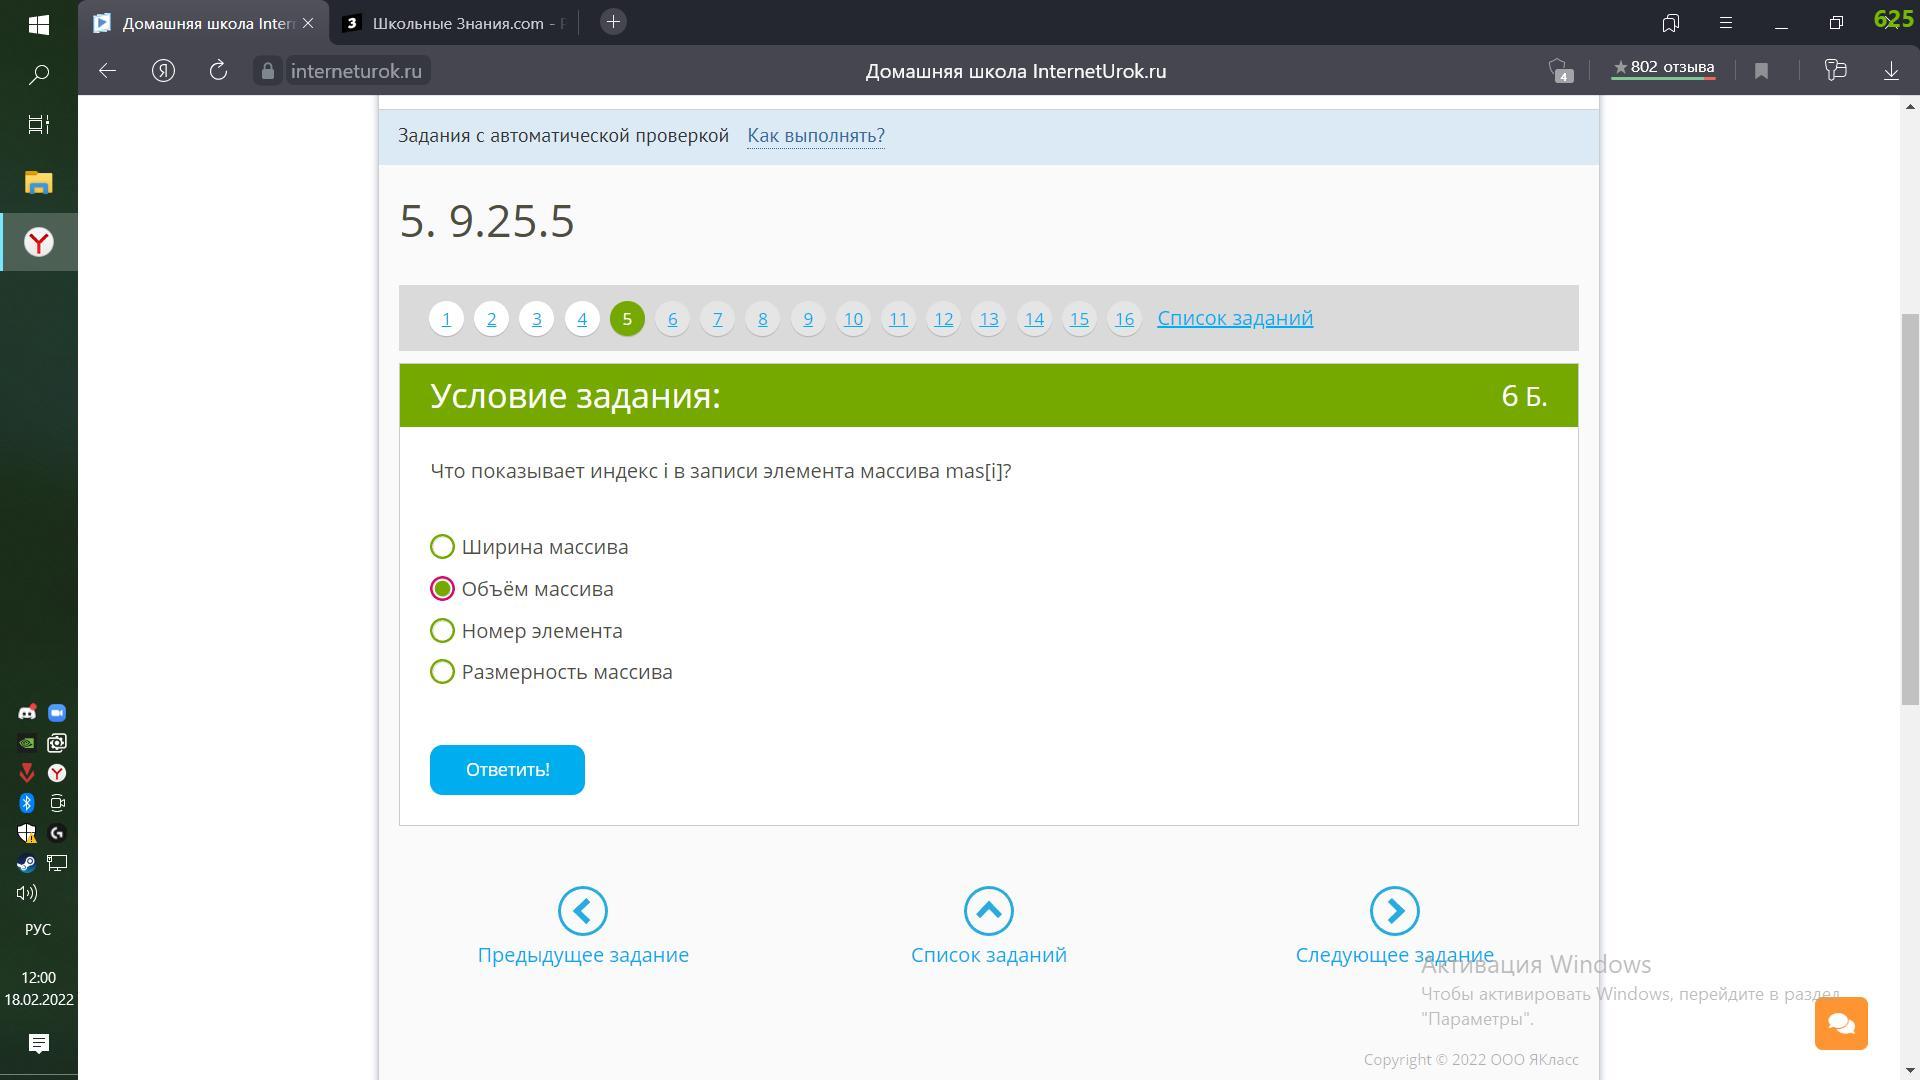Open the task list via up chevron circle
1920x1080 pixels.
pos(988,911)
